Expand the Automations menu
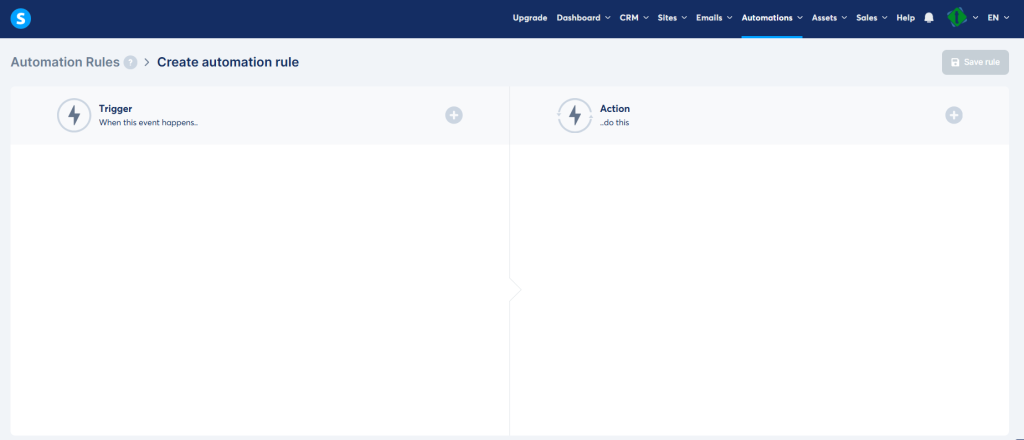The width and height of the screenshot is (1024, 440). click(x=772, y=18)
